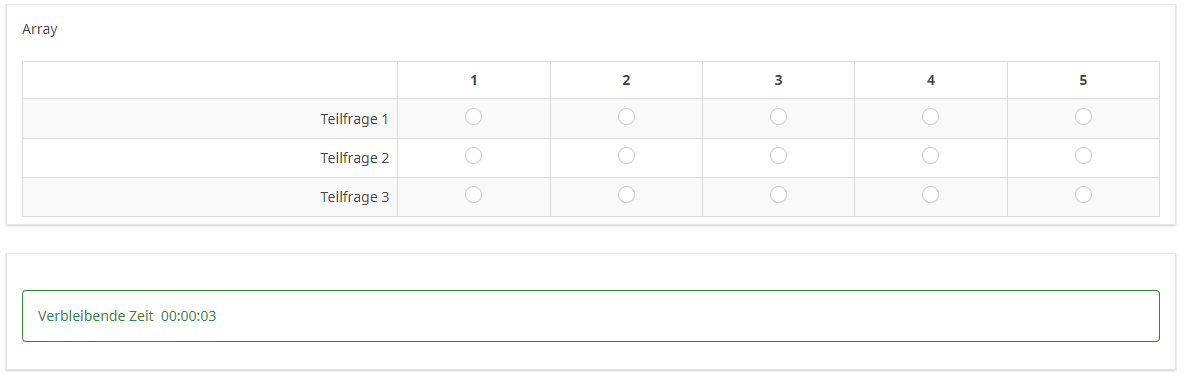Click the Teilfrage 3 row label
The image size is (1189, 383).
pos(354,197)
